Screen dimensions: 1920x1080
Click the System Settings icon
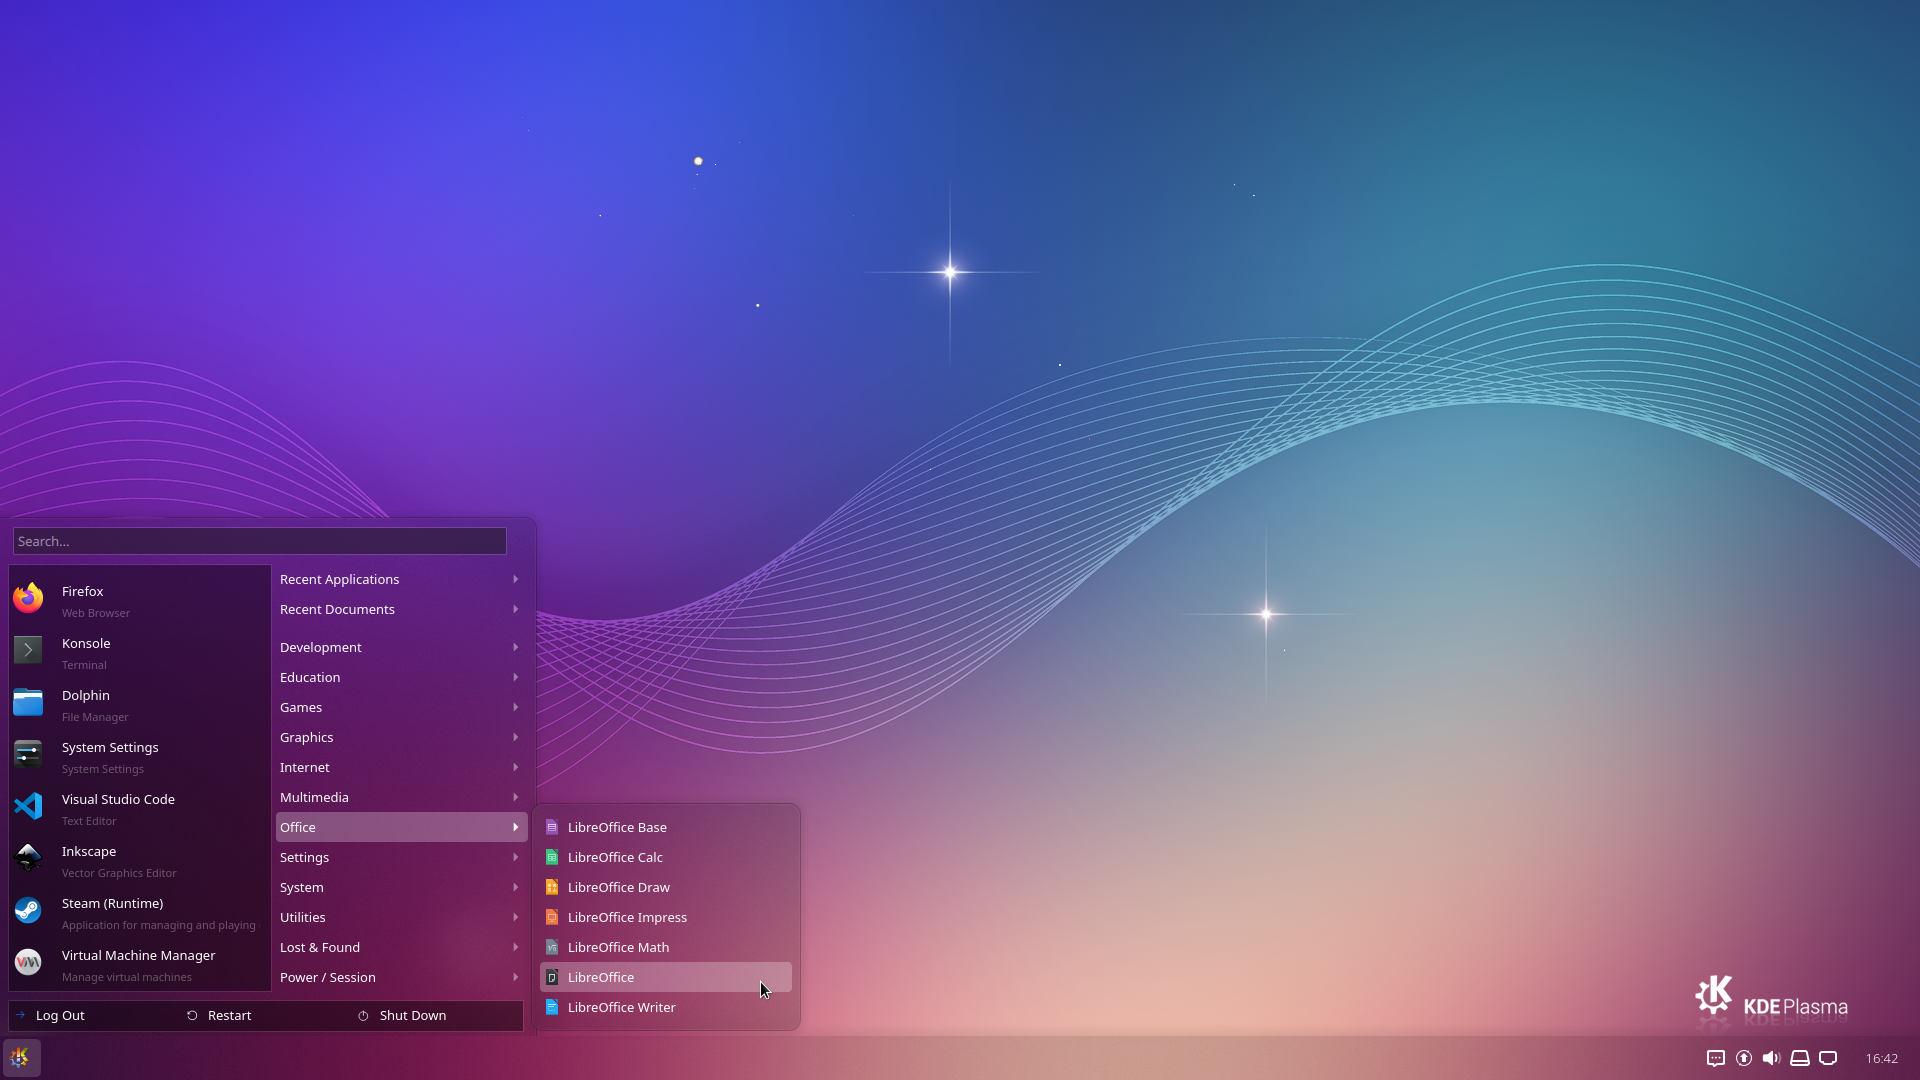28,754
